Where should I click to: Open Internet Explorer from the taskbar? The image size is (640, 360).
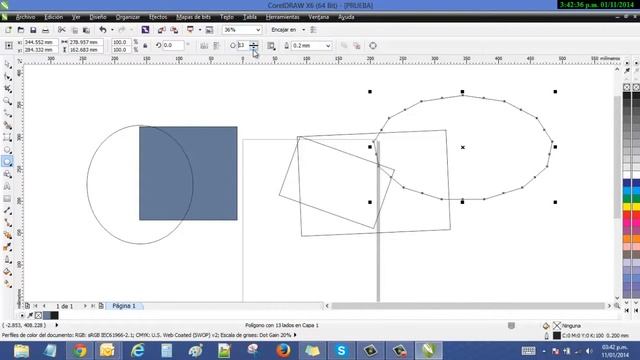138,351
